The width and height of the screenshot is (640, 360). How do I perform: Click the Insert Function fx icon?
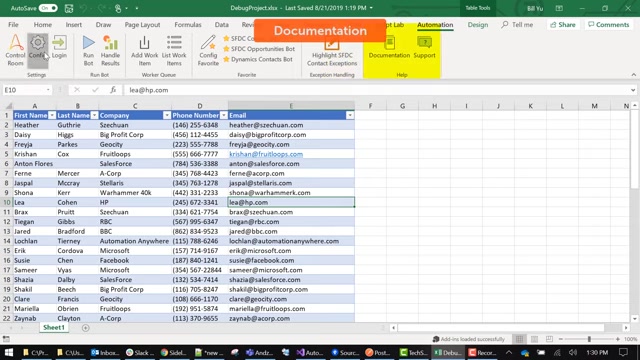tap(113, 90)
